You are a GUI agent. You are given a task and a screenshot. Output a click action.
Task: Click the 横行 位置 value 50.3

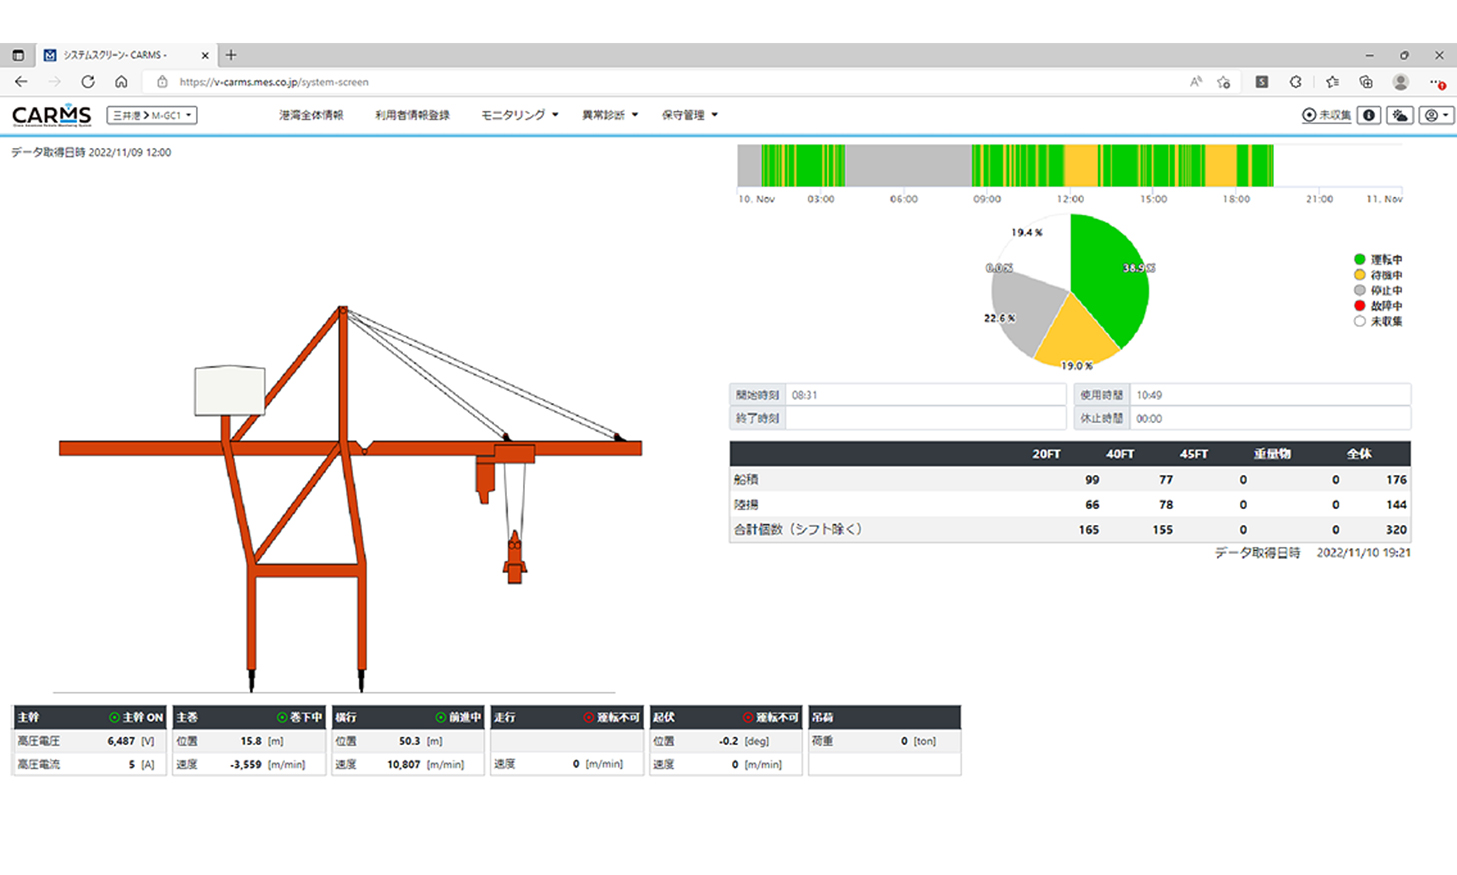[409, 741]
